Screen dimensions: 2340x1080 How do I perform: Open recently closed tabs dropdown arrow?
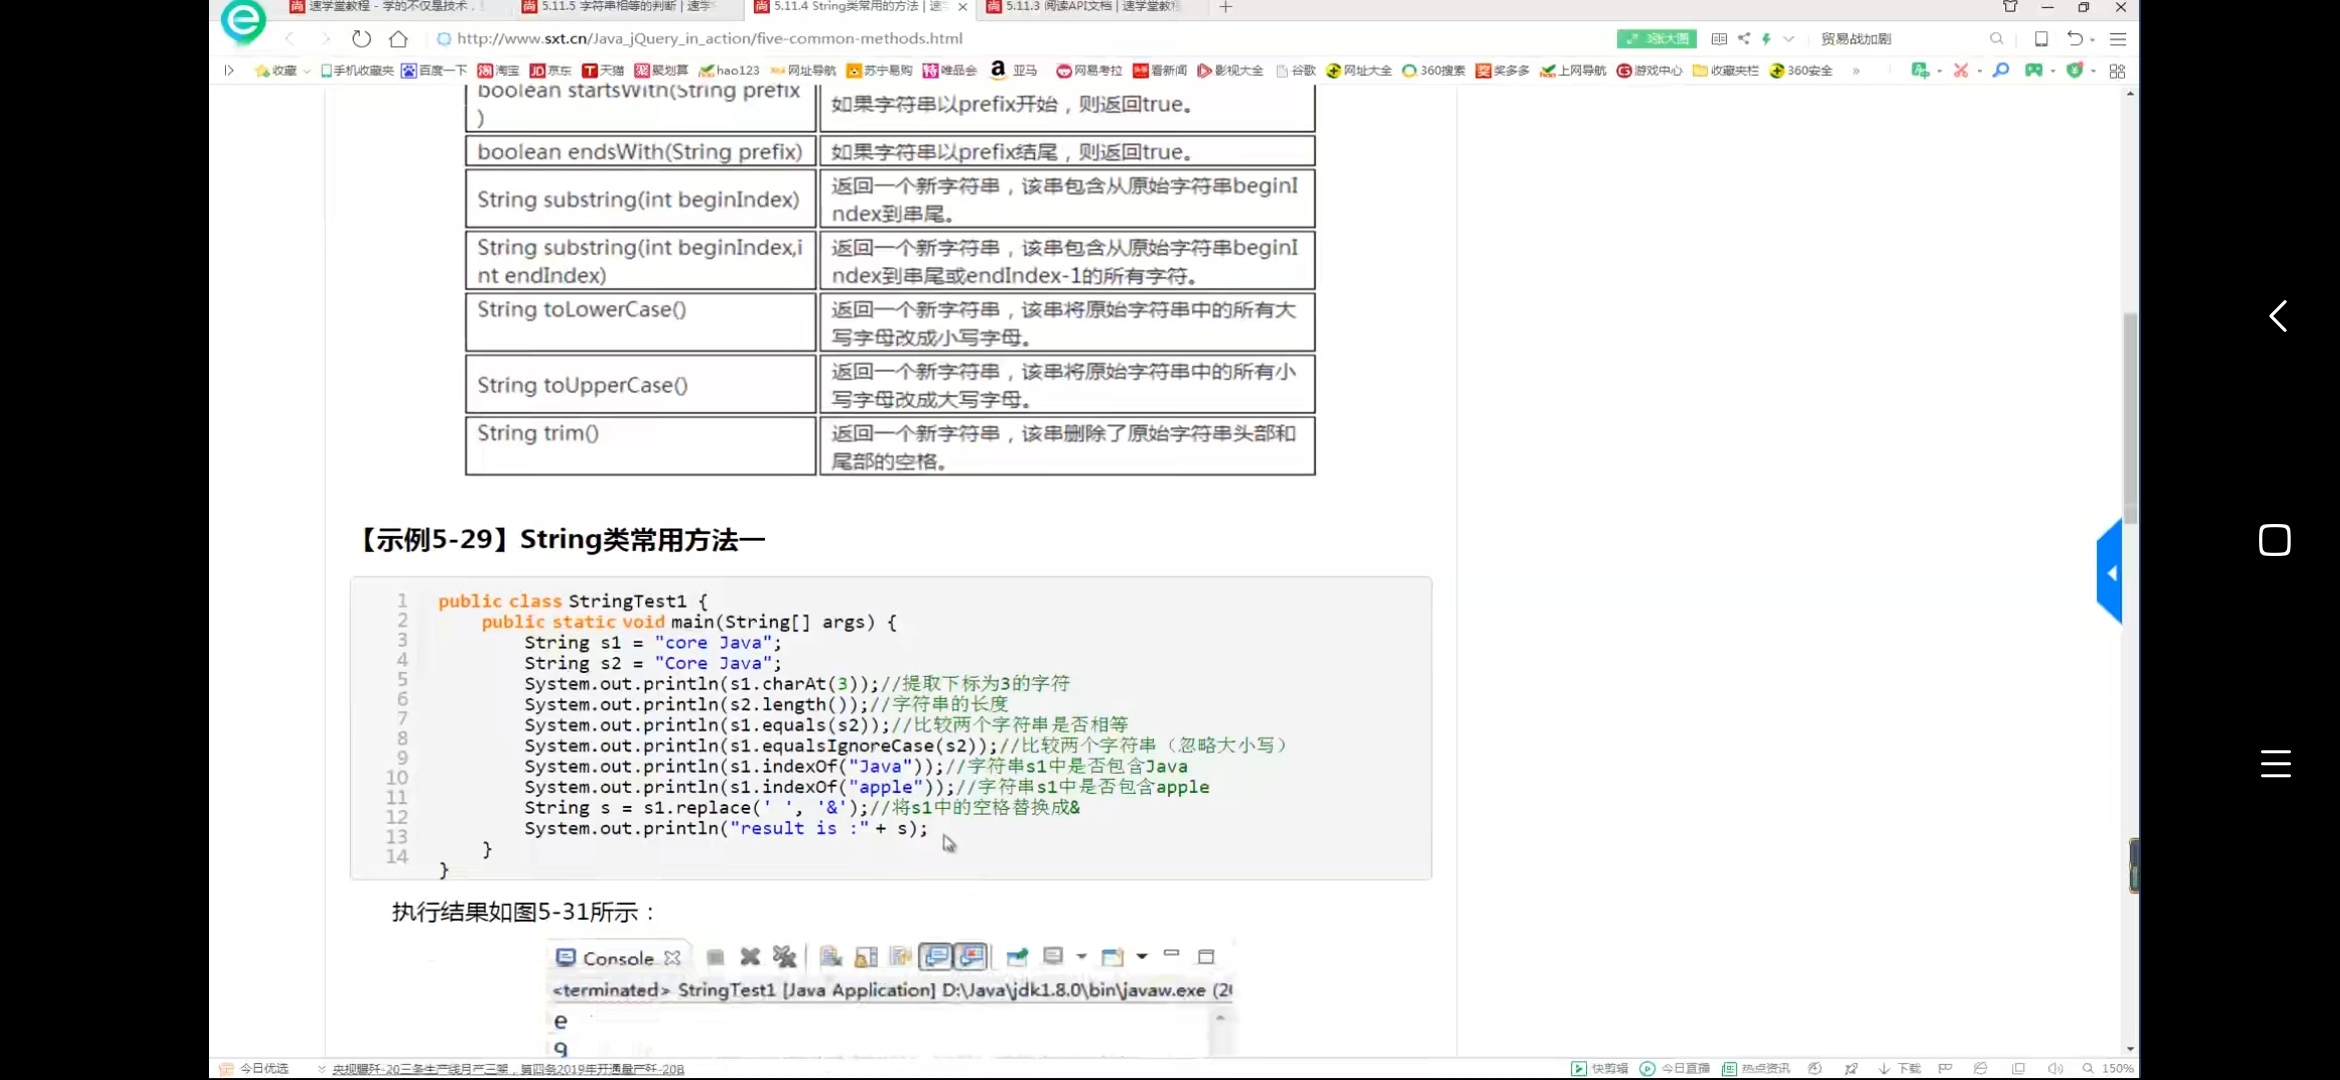[x=2092, y=38]
